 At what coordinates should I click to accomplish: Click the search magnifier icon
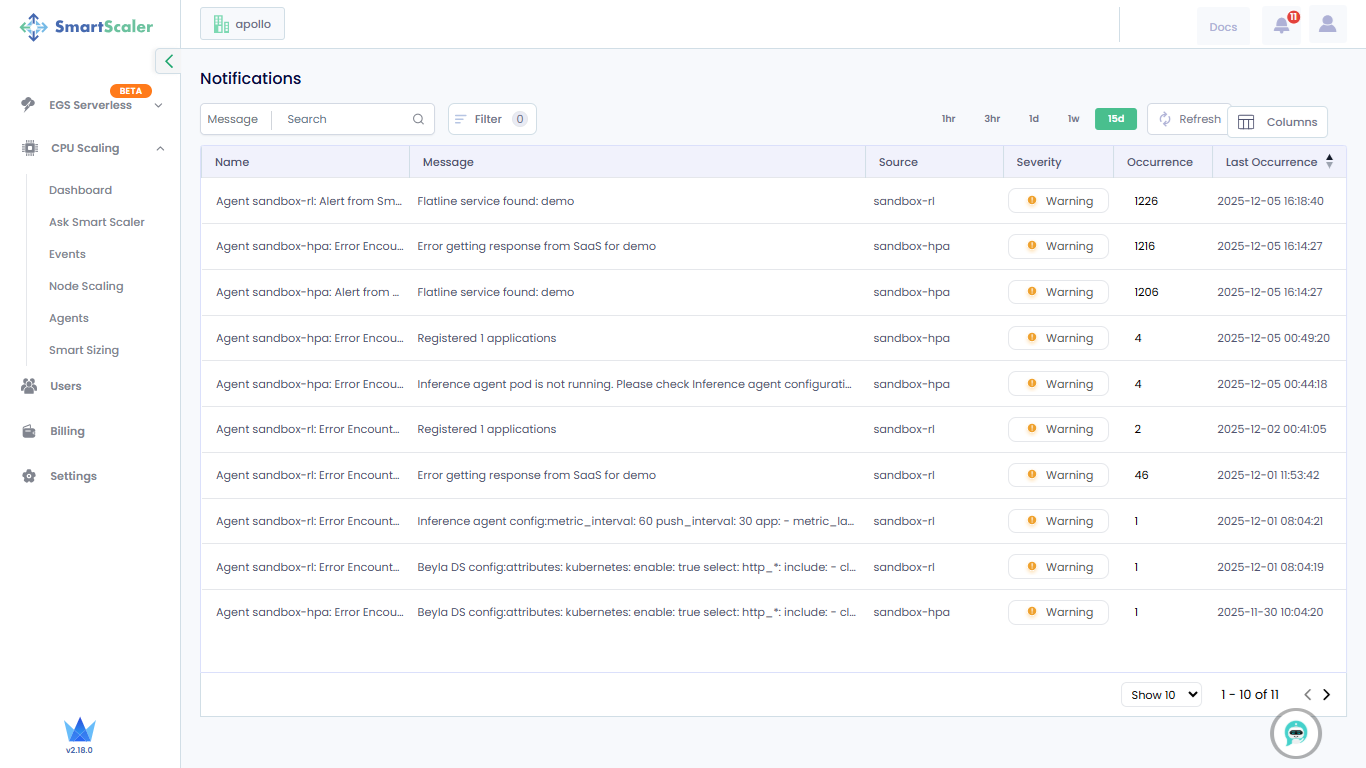[418, 119]
